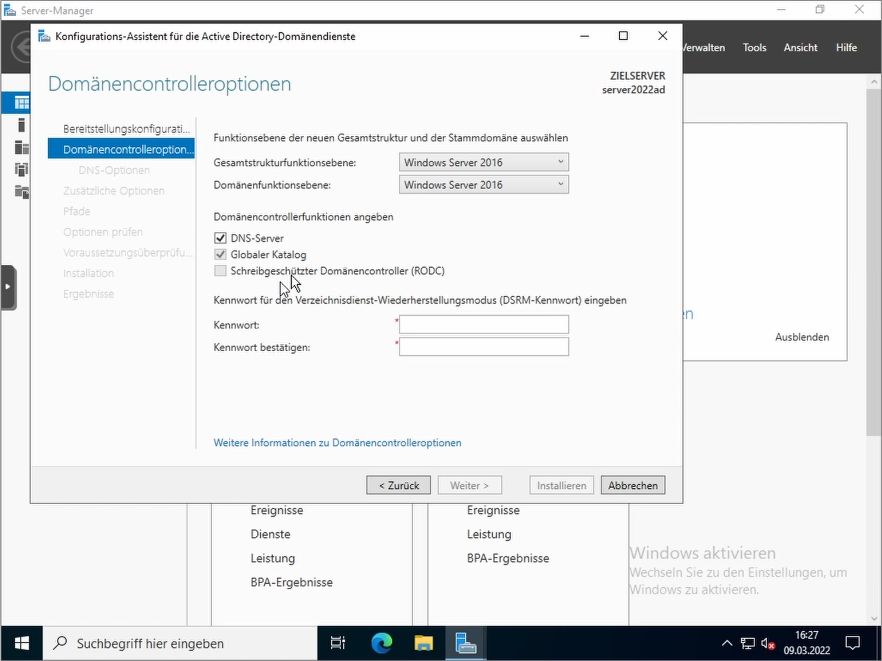
Task: Click the taskbar search box
Action: 180,643
